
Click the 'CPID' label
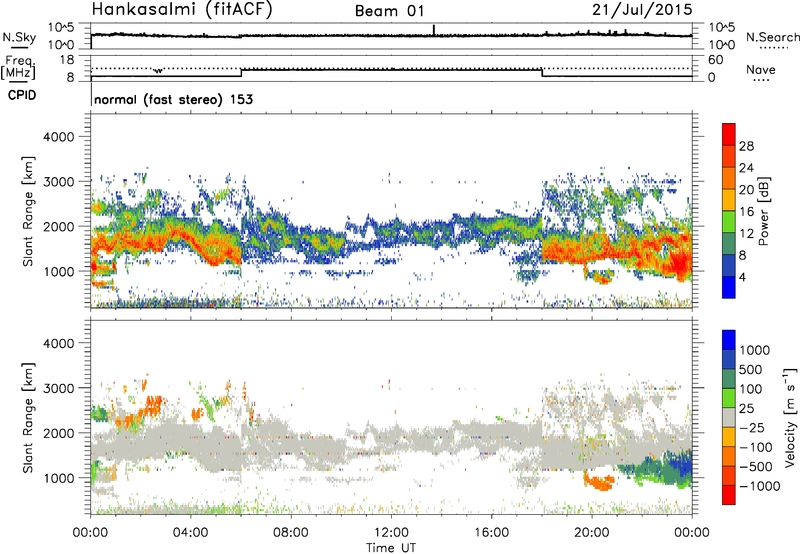click(x=22, y=95)
